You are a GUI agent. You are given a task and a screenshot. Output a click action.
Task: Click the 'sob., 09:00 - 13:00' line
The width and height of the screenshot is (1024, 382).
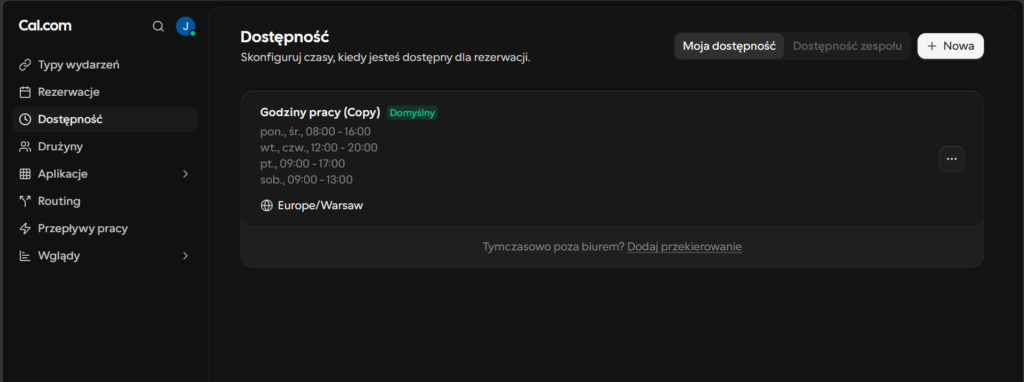[x=306, y=180]
